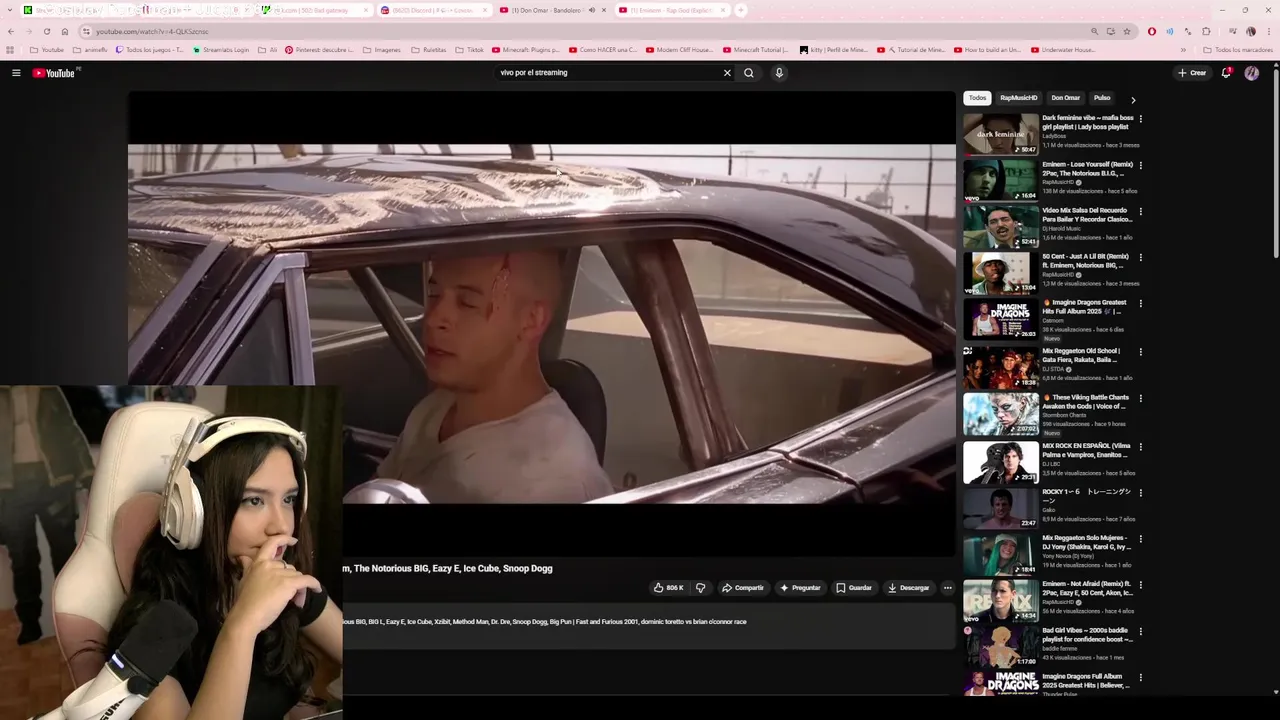Switch to the Discord browser tab

click(x=434, y=10)
